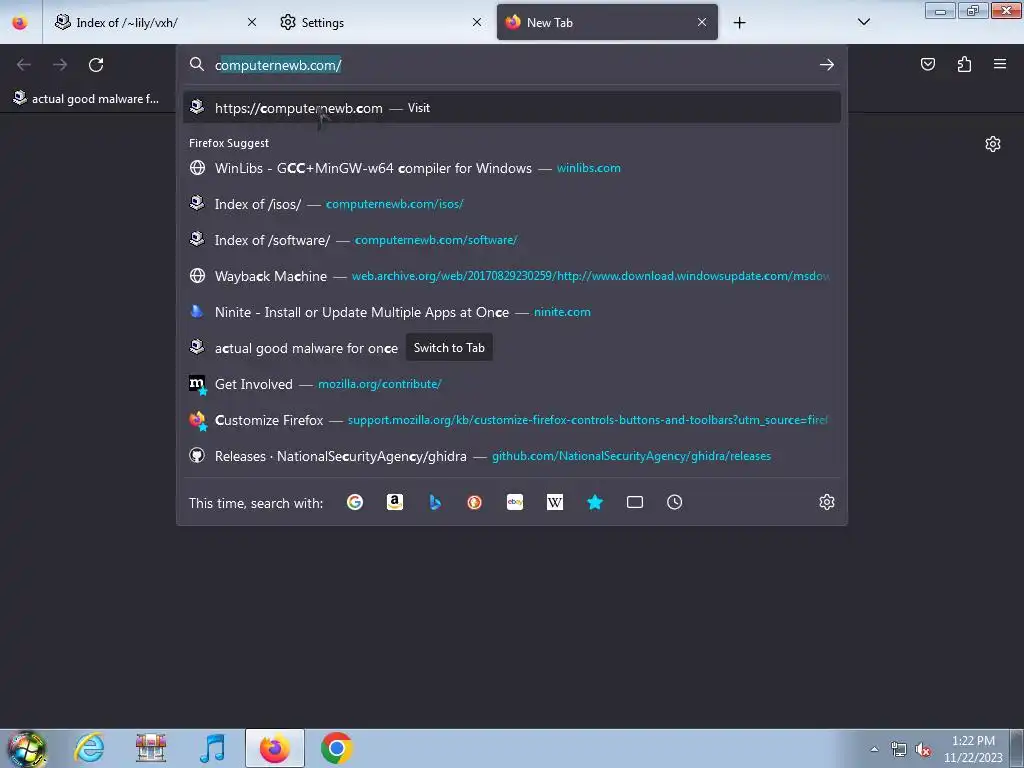Screen dimensions: 1024x768
Task: Search with Wikipedia this time
Action: (555, 502)
